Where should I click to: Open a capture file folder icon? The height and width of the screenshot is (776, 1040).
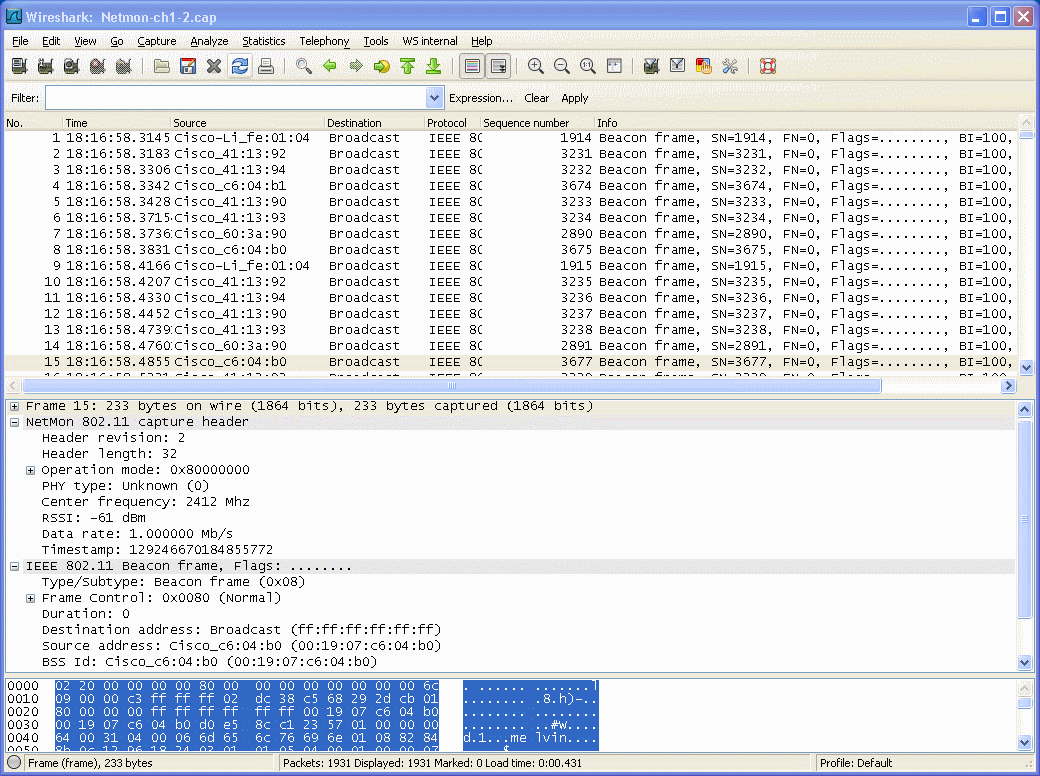point(162,66)
